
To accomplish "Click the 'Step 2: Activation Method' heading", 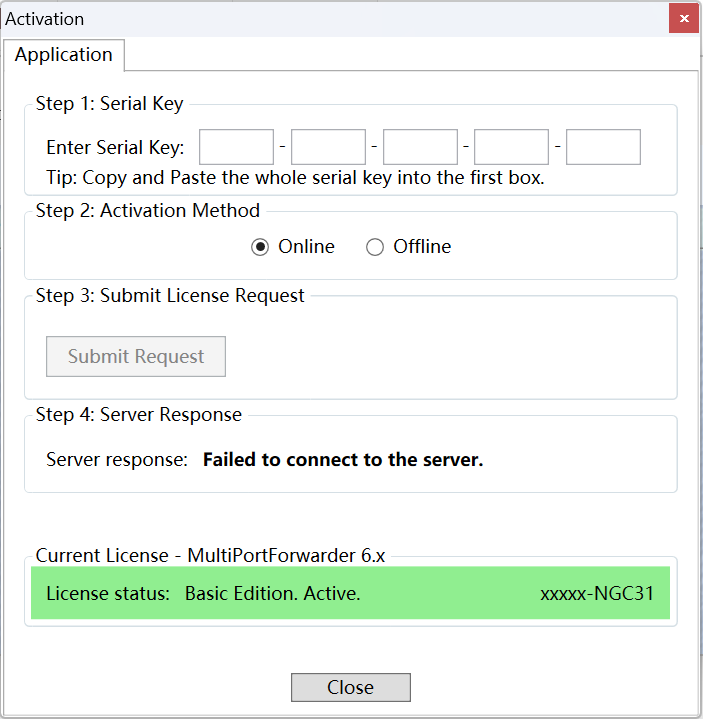I will [147, 211].
